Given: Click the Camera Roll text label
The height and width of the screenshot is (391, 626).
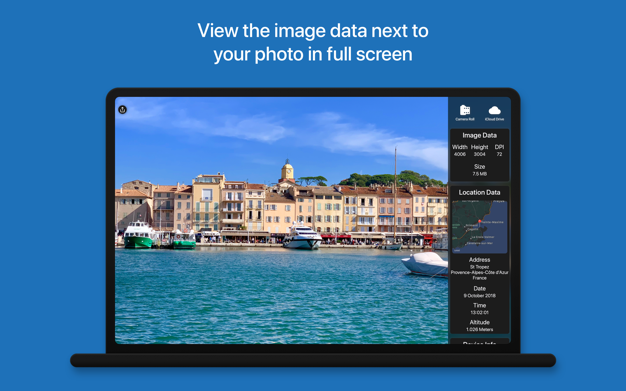Looking at the screenshot, I should click(465, 119).
